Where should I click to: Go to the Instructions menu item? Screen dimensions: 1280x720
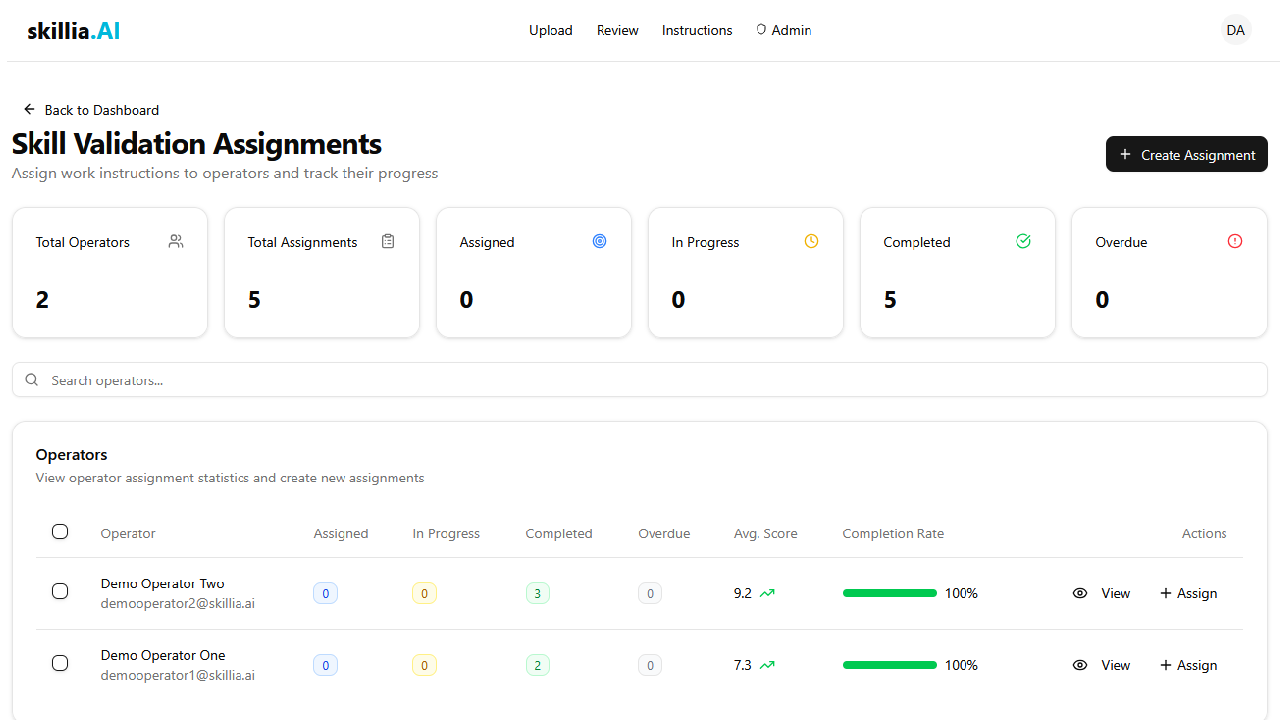[697, 30]
